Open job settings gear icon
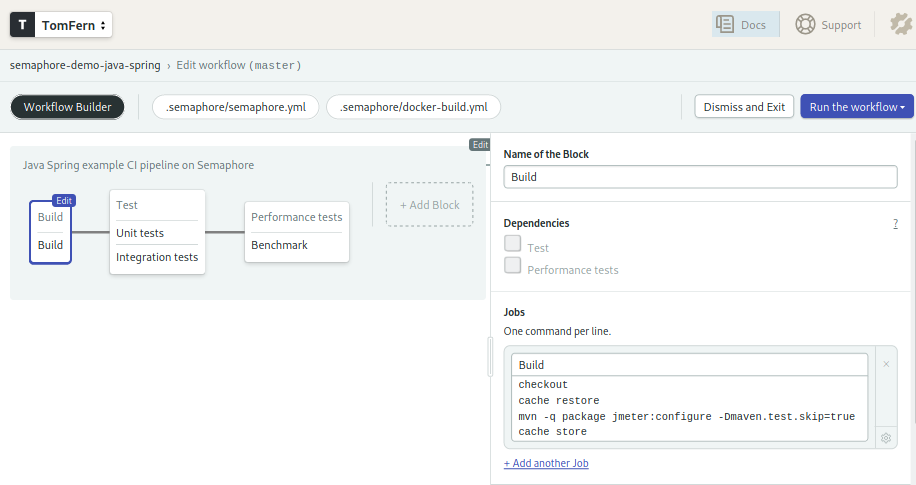 [886, 438]
